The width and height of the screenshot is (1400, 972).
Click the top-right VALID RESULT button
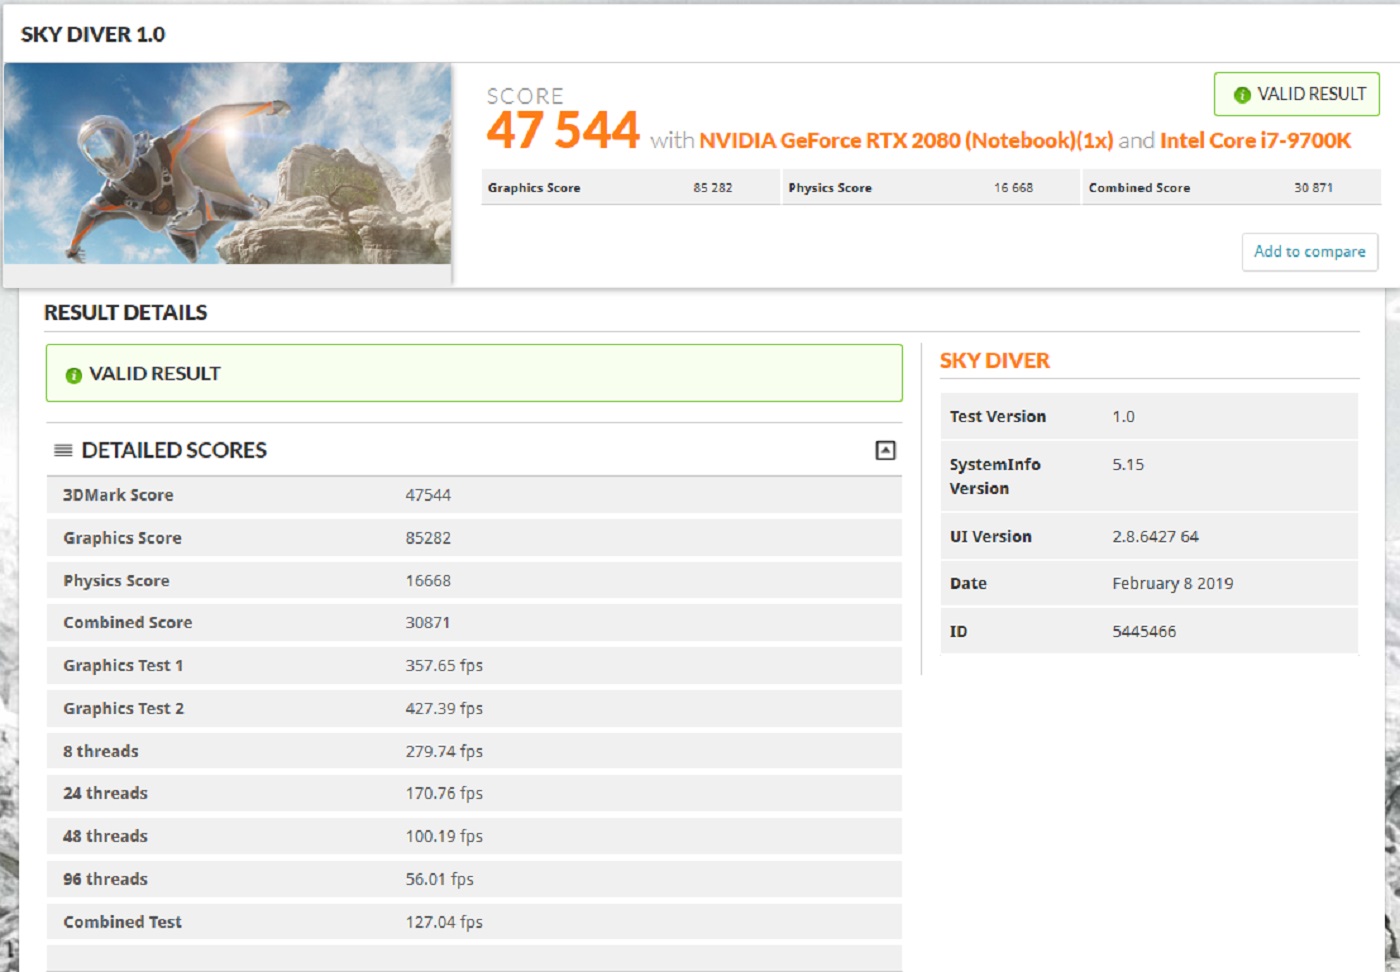click(x=1297, y=94)
